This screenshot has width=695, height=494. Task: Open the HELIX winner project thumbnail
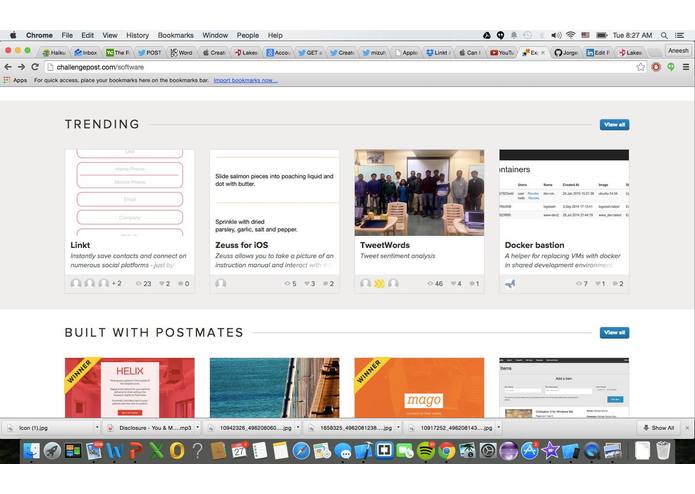[x=129, y=388]
